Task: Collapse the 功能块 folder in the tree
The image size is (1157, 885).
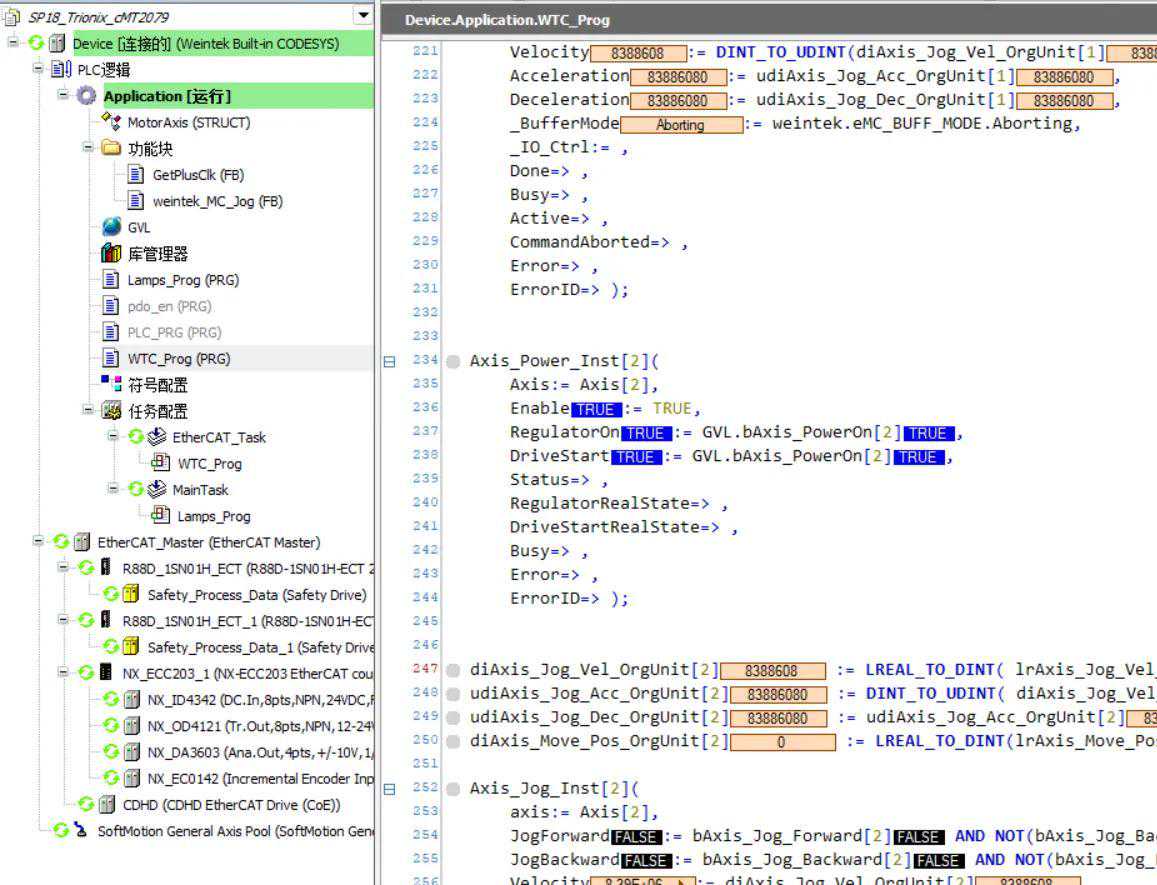Action: pos(88,148)
